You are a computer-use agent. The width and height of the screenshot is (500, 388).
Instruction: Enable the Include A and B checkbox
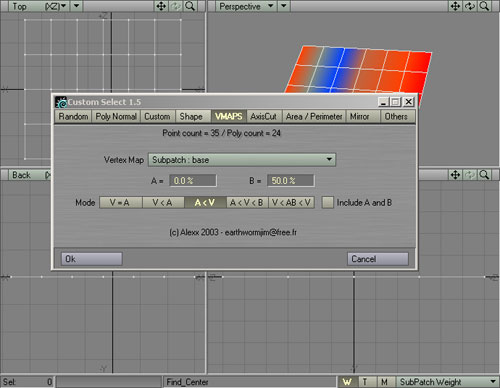[327, 202]
